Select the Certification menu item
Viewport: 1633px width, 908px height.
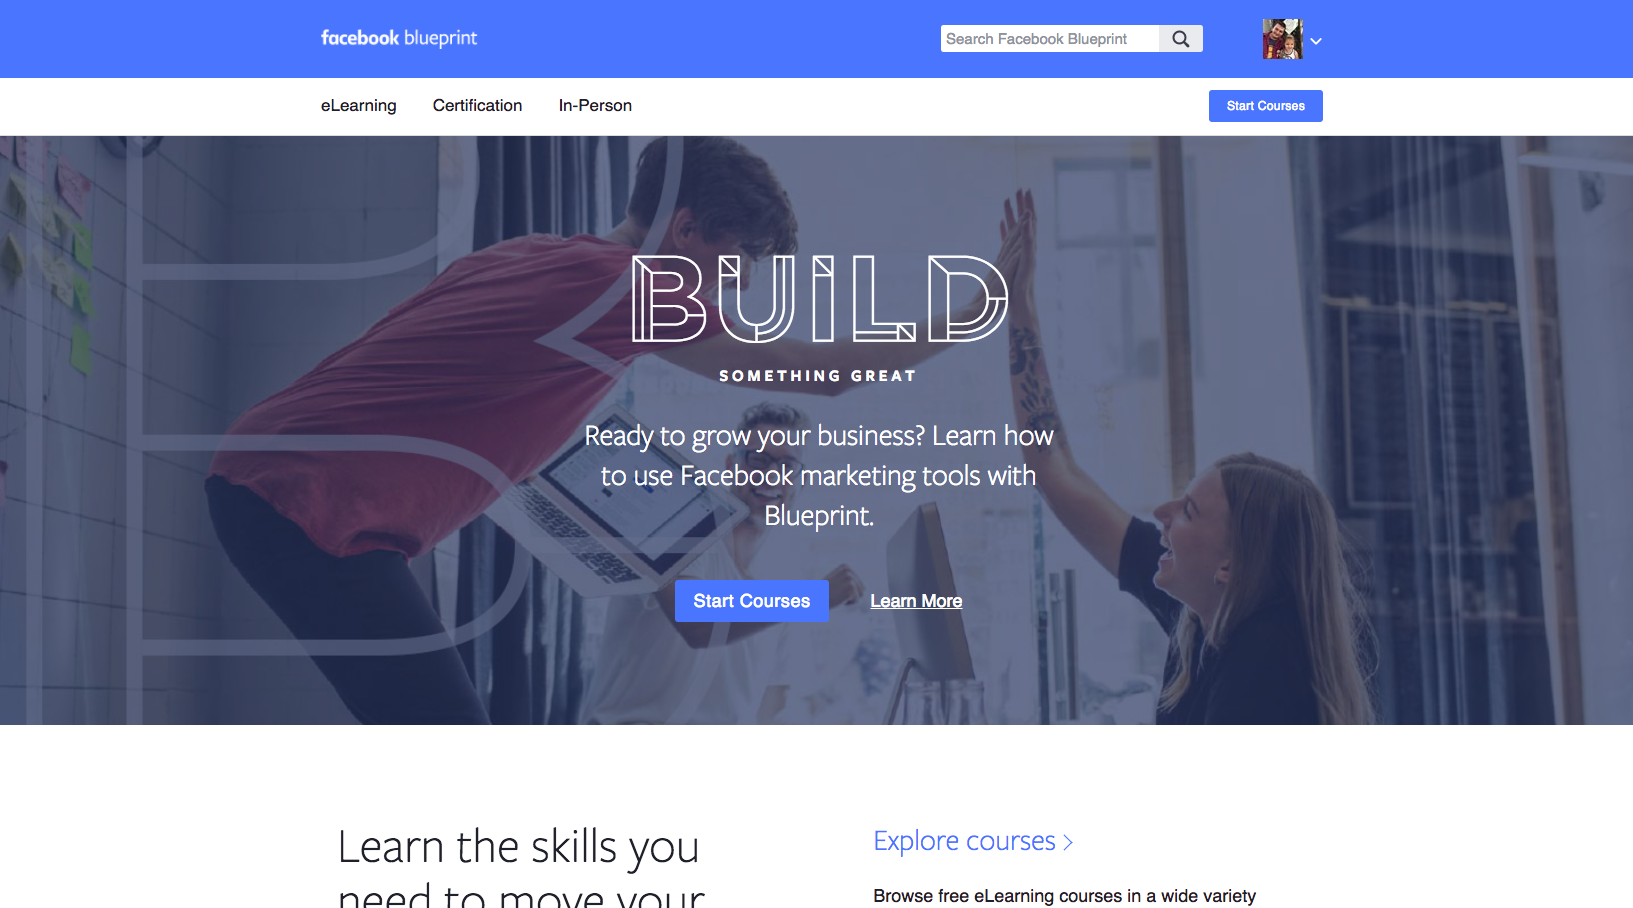(x=477, y=106)
